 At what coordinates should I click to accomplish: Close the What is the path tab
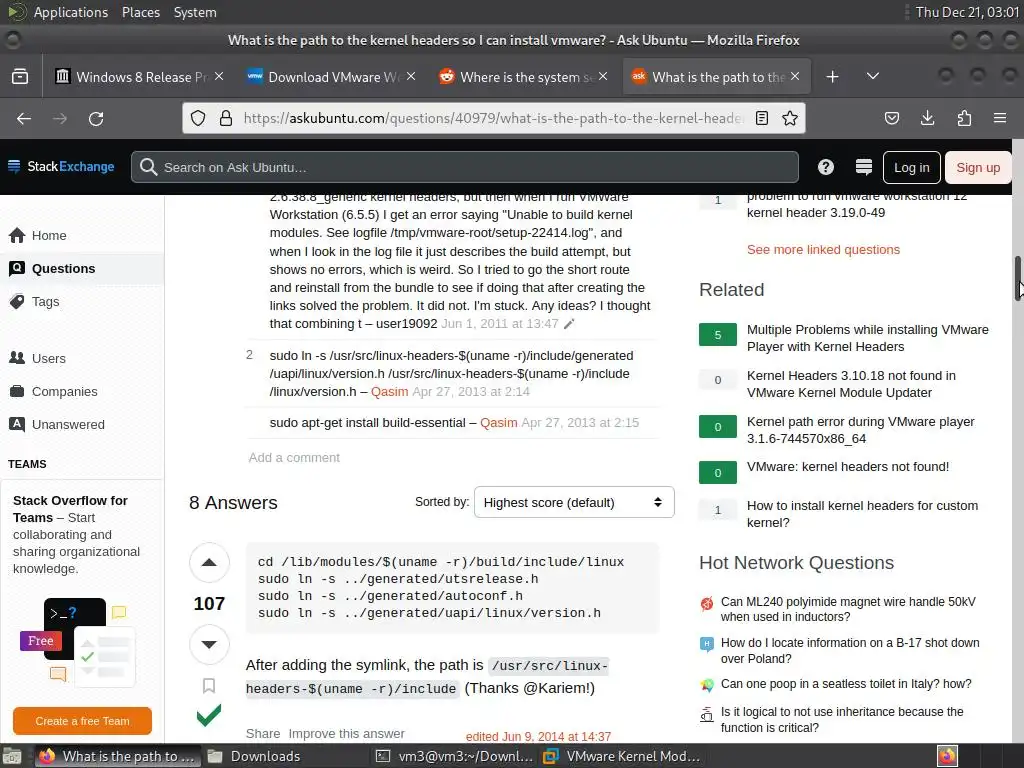795,76
